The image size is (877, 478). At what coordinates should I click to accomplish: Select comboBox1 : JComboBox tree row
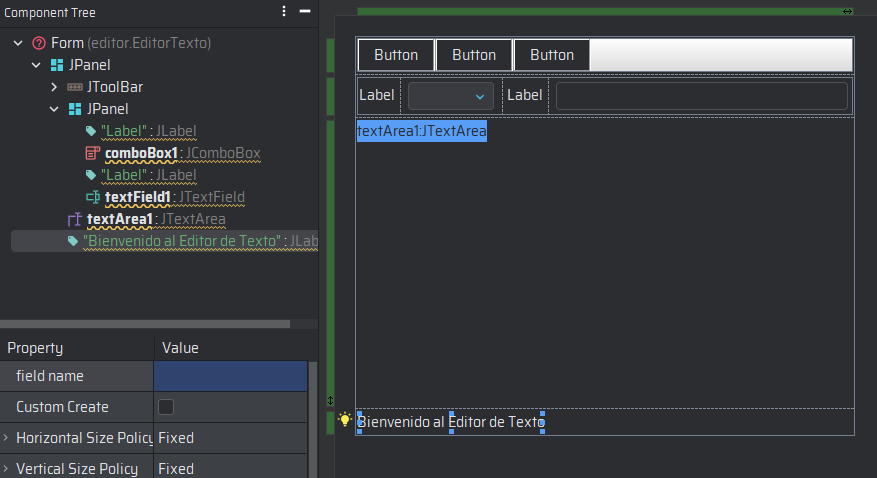(182, 153)
